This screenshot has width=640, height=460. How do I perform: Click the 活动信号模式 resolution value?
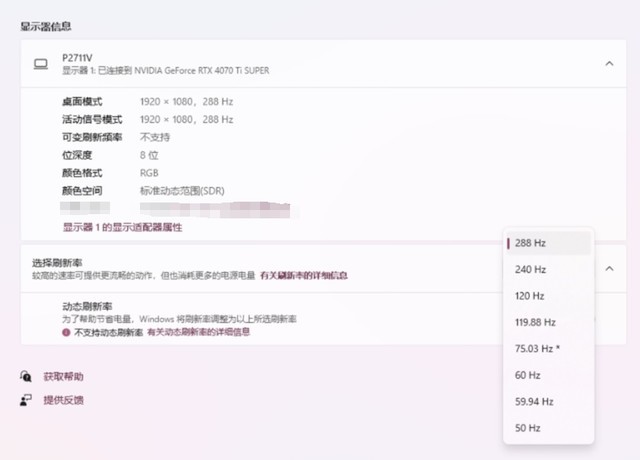coord(187,120)
